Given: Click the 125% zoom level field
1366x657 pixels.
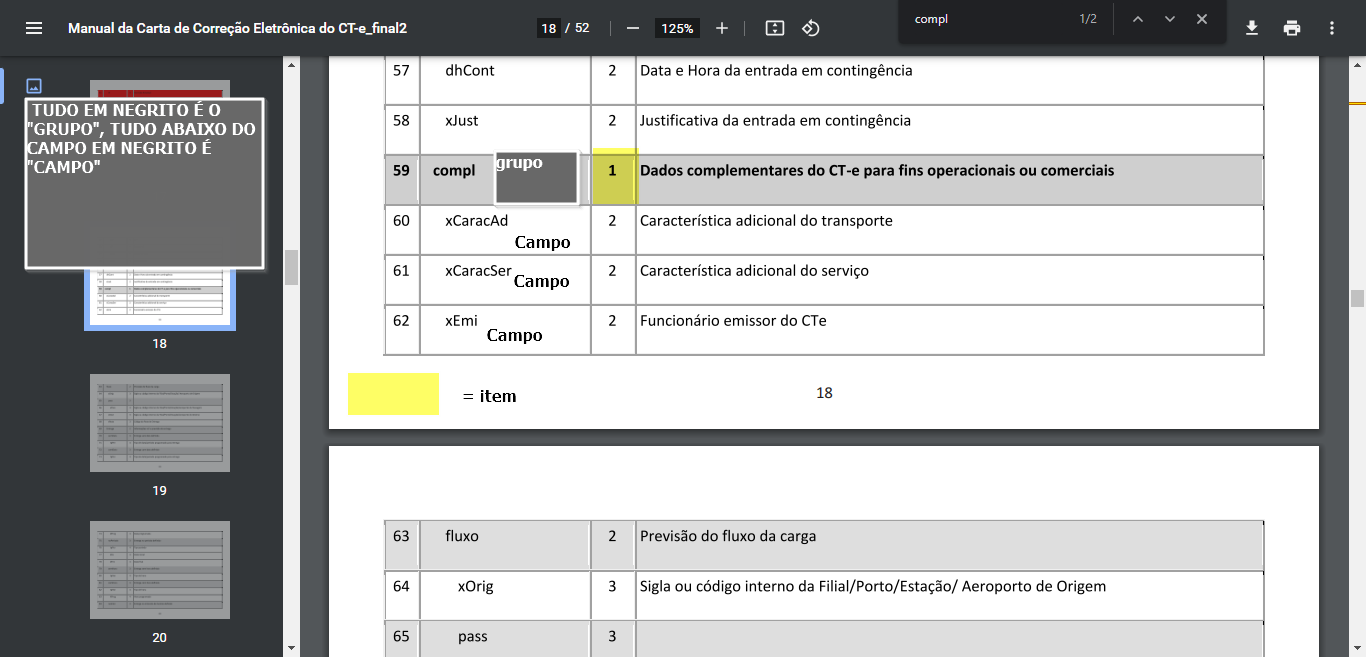Looking at the screenshot, I should (677, 28).
